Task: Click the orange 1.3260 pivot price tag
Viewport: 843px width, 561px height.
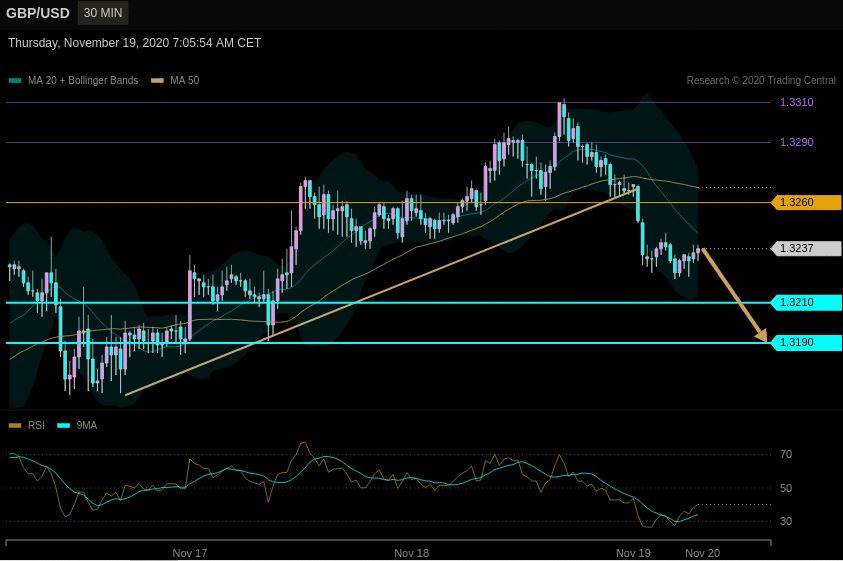Action: [806, 202]
